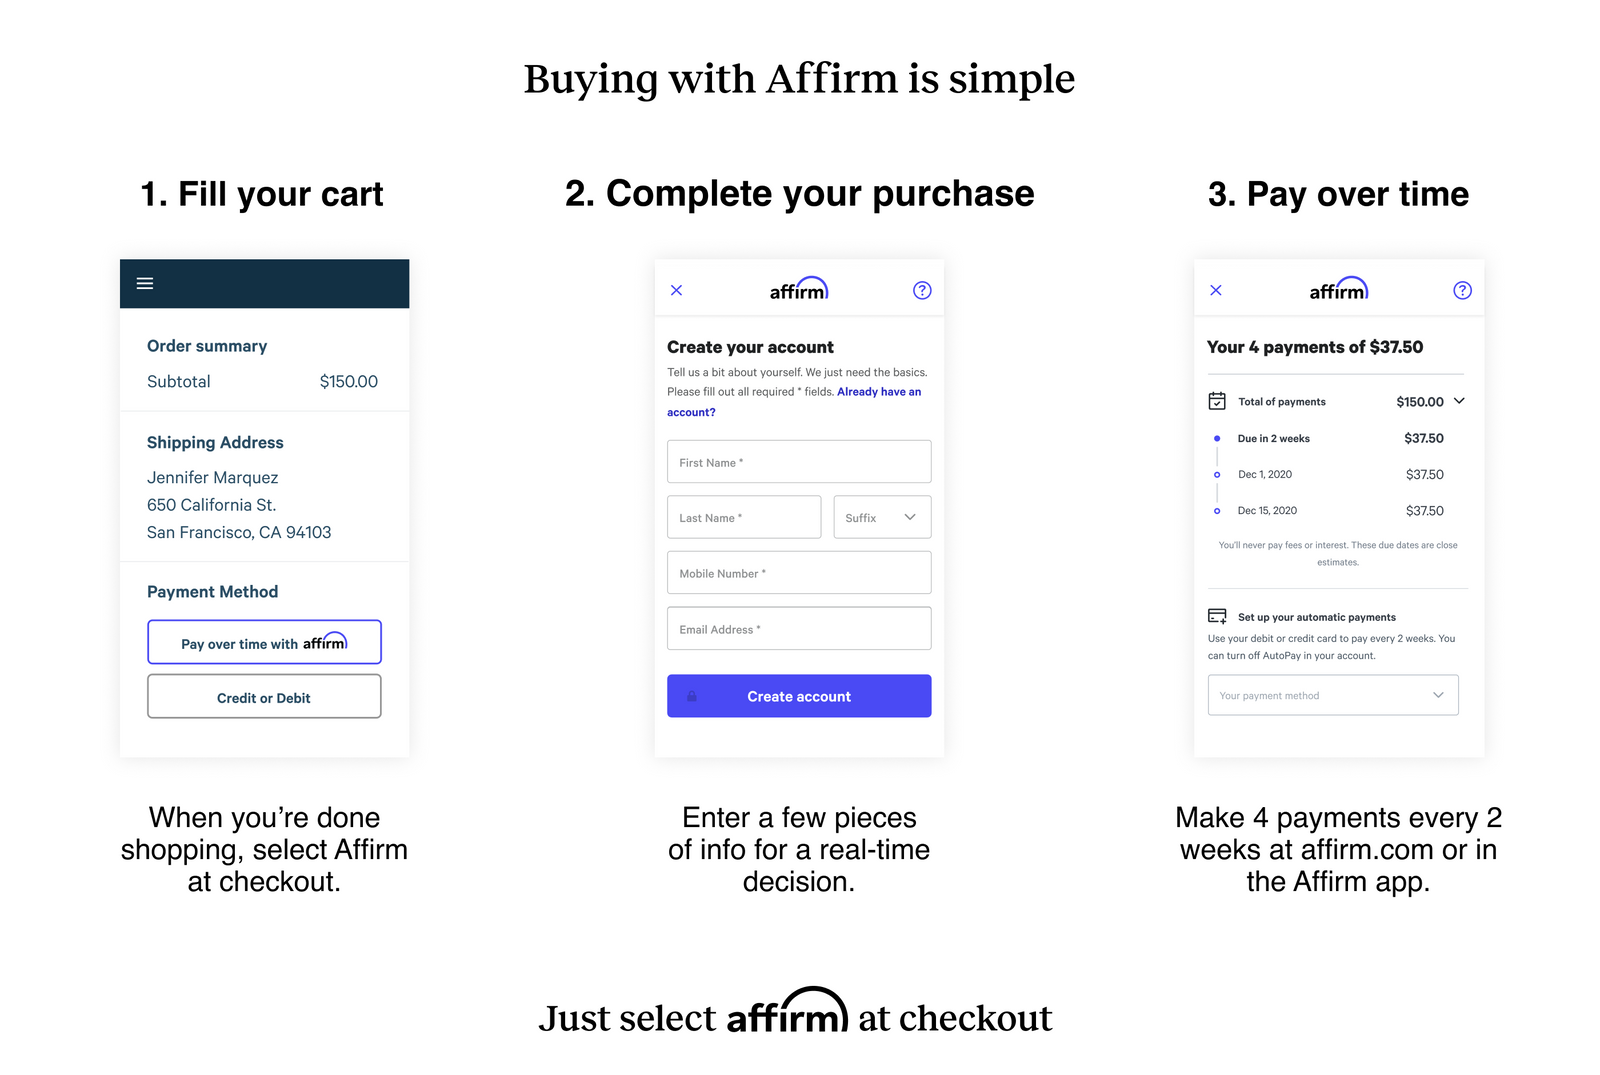Screen dimensions: 1600x1075
Task: Click into the Last Name field
Action: (x=744, y=517)
